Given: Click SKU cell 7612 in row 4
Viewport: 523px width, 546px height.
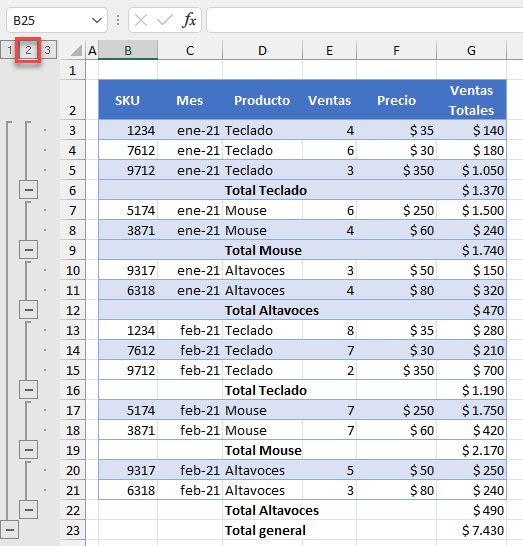Looking at the screenshot, I should coord(128,150).
